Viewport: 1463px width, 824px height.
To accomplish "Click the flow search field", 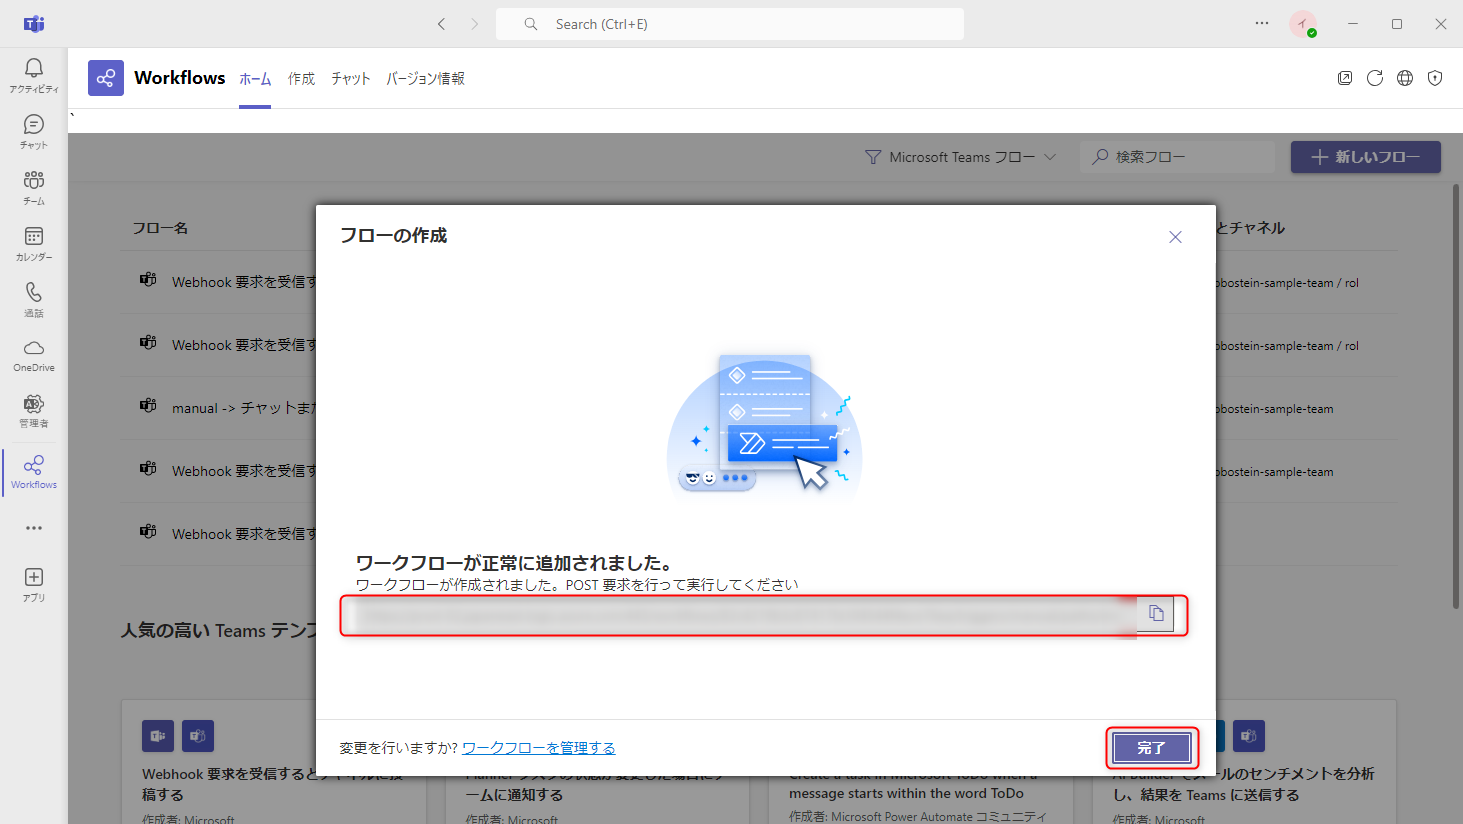I will tap(1178, 157).
